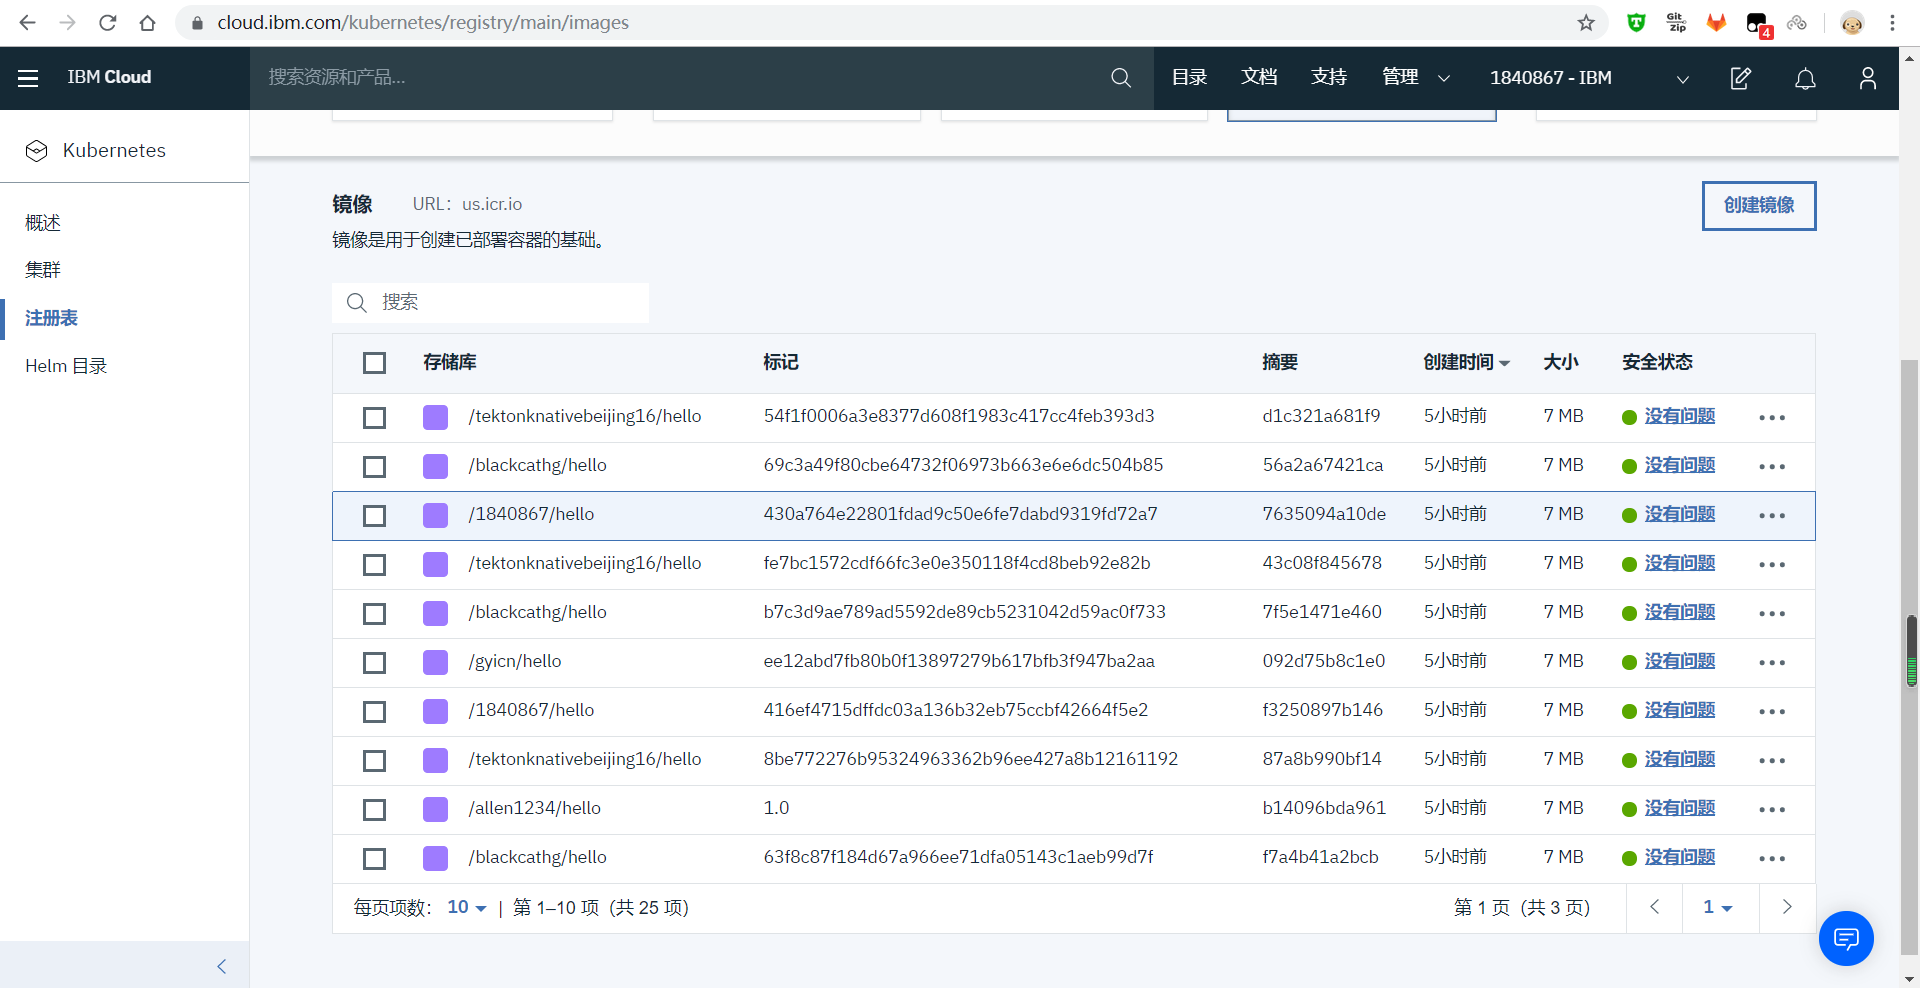Toggle the select-all checkbox in table header
The width and height of the screenshot is (1920, 988).
(x=374, y=363)
